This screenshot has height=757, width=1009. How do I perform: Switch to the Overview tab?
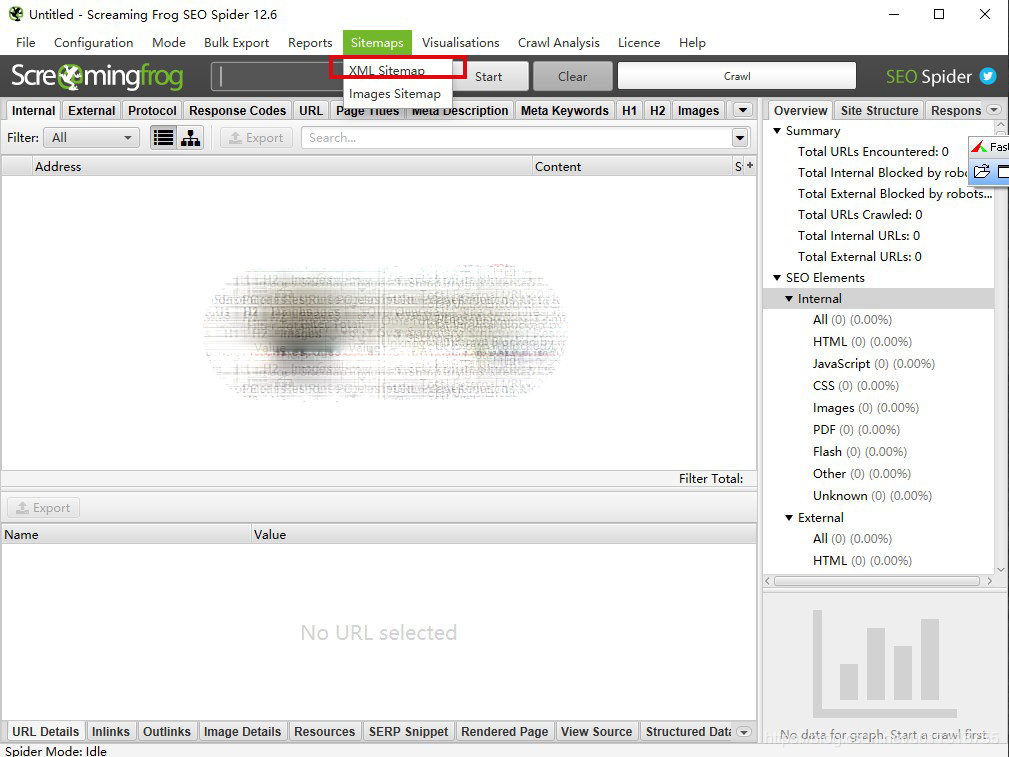pyautogui.click(x=801, y=111)
